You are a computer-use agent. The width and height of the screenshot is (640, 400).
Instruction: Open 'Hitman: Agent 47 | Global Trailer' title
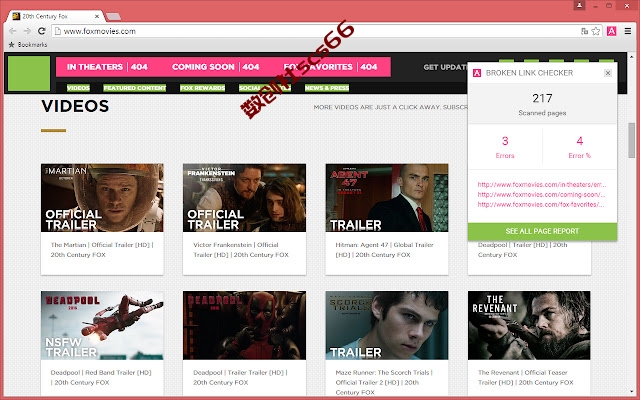click(x=384, y=250)
